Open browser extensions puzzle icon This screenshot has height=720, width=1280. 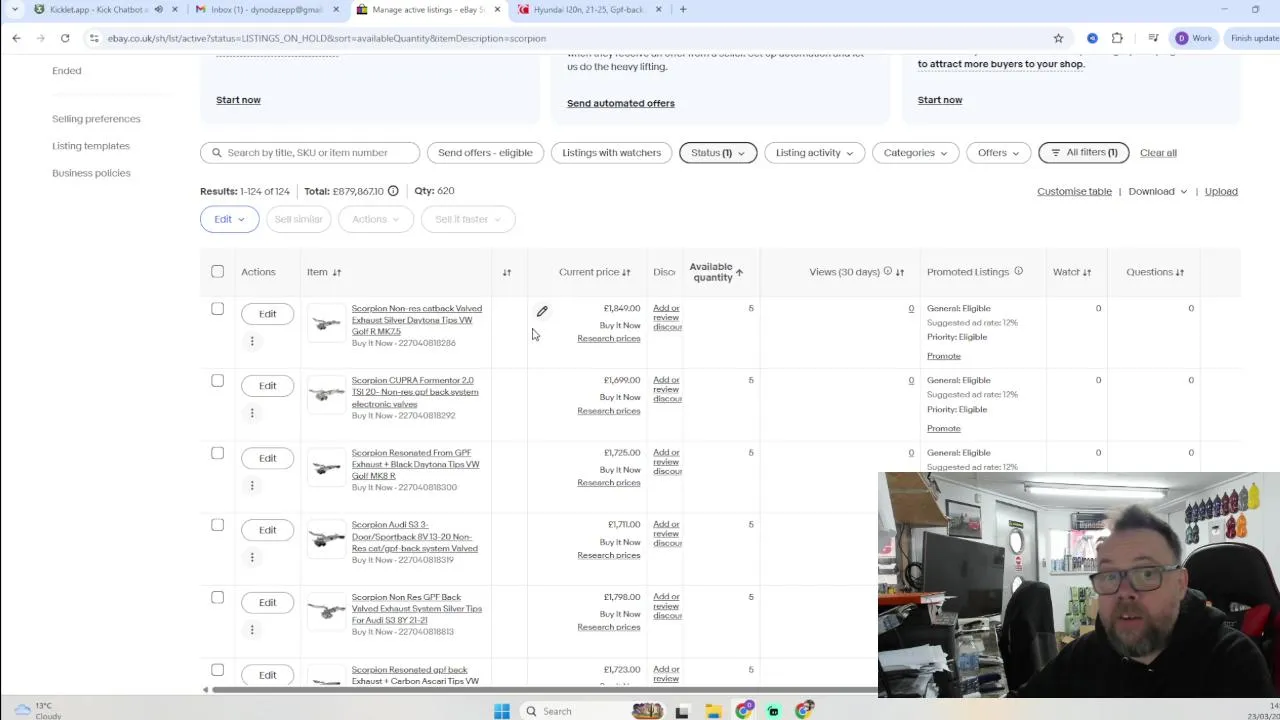(1117, 38)
